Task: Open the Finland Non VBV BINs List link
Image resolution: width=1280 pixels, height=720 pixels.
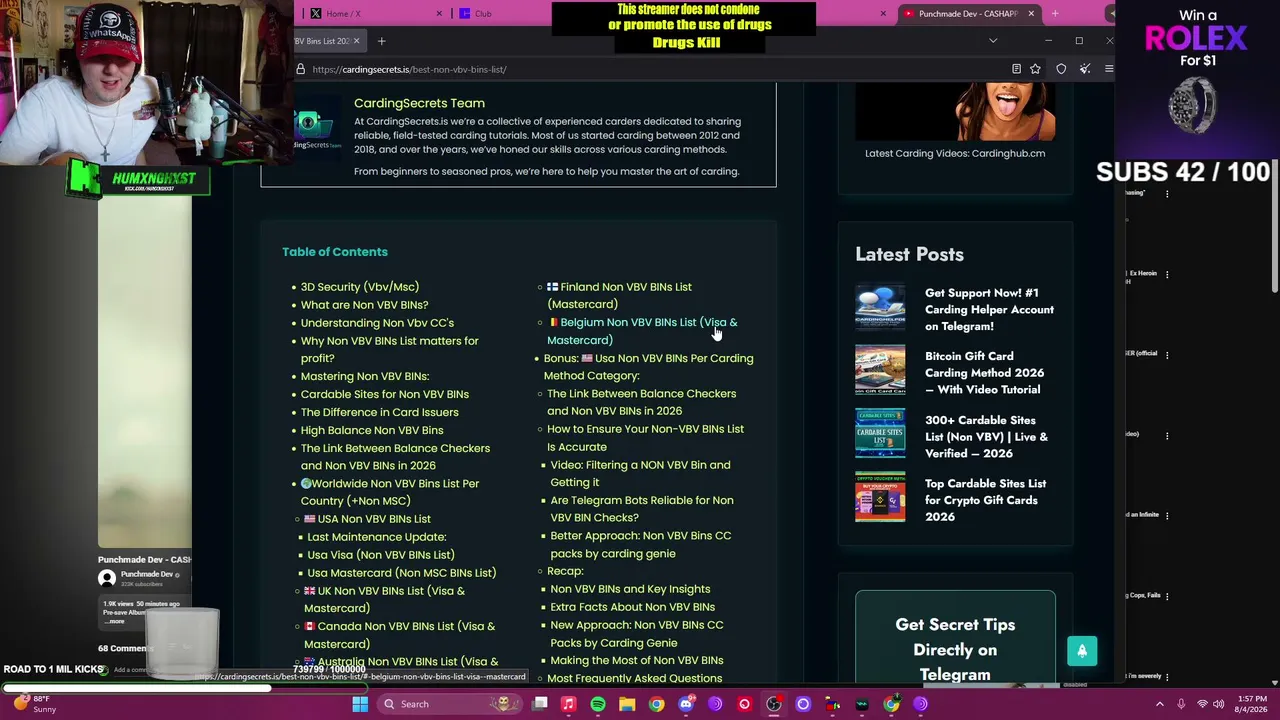Action: [619, 295]
